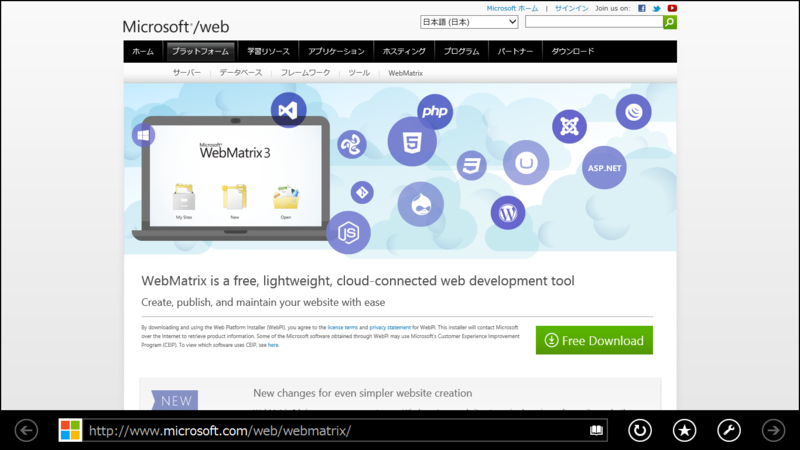800x450 pixels.
Task: Focus the site search text box
Action: tap(594, 22)
